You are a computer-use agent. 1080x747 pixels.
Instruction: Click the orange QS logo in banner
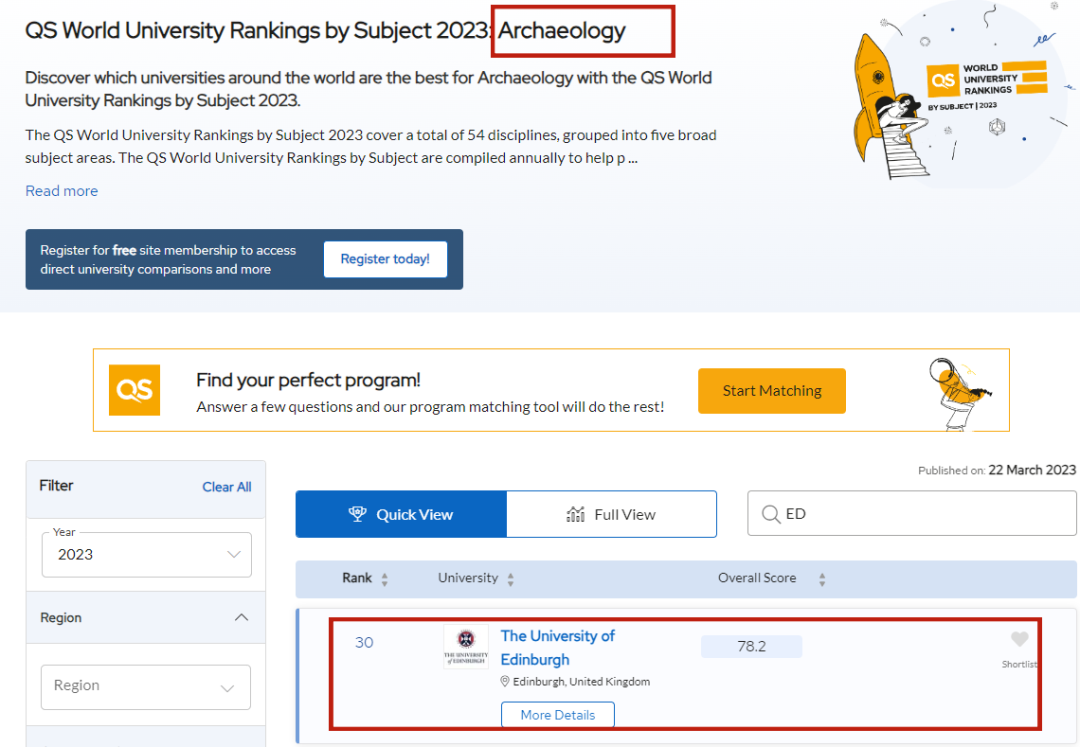coord(134,390)
